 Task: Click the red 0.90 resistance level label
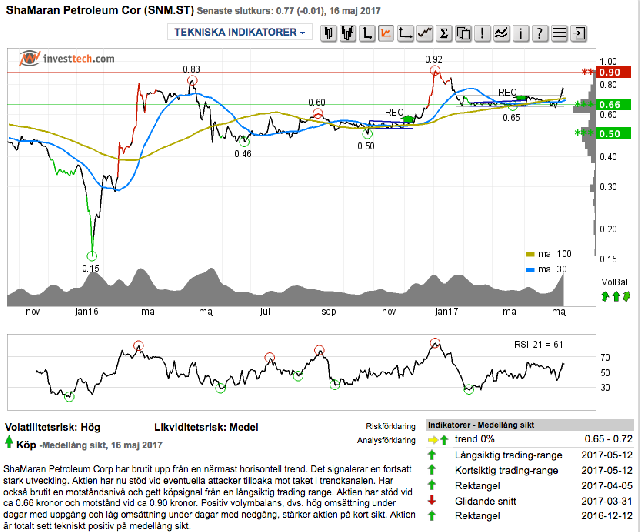pos(613,72)
